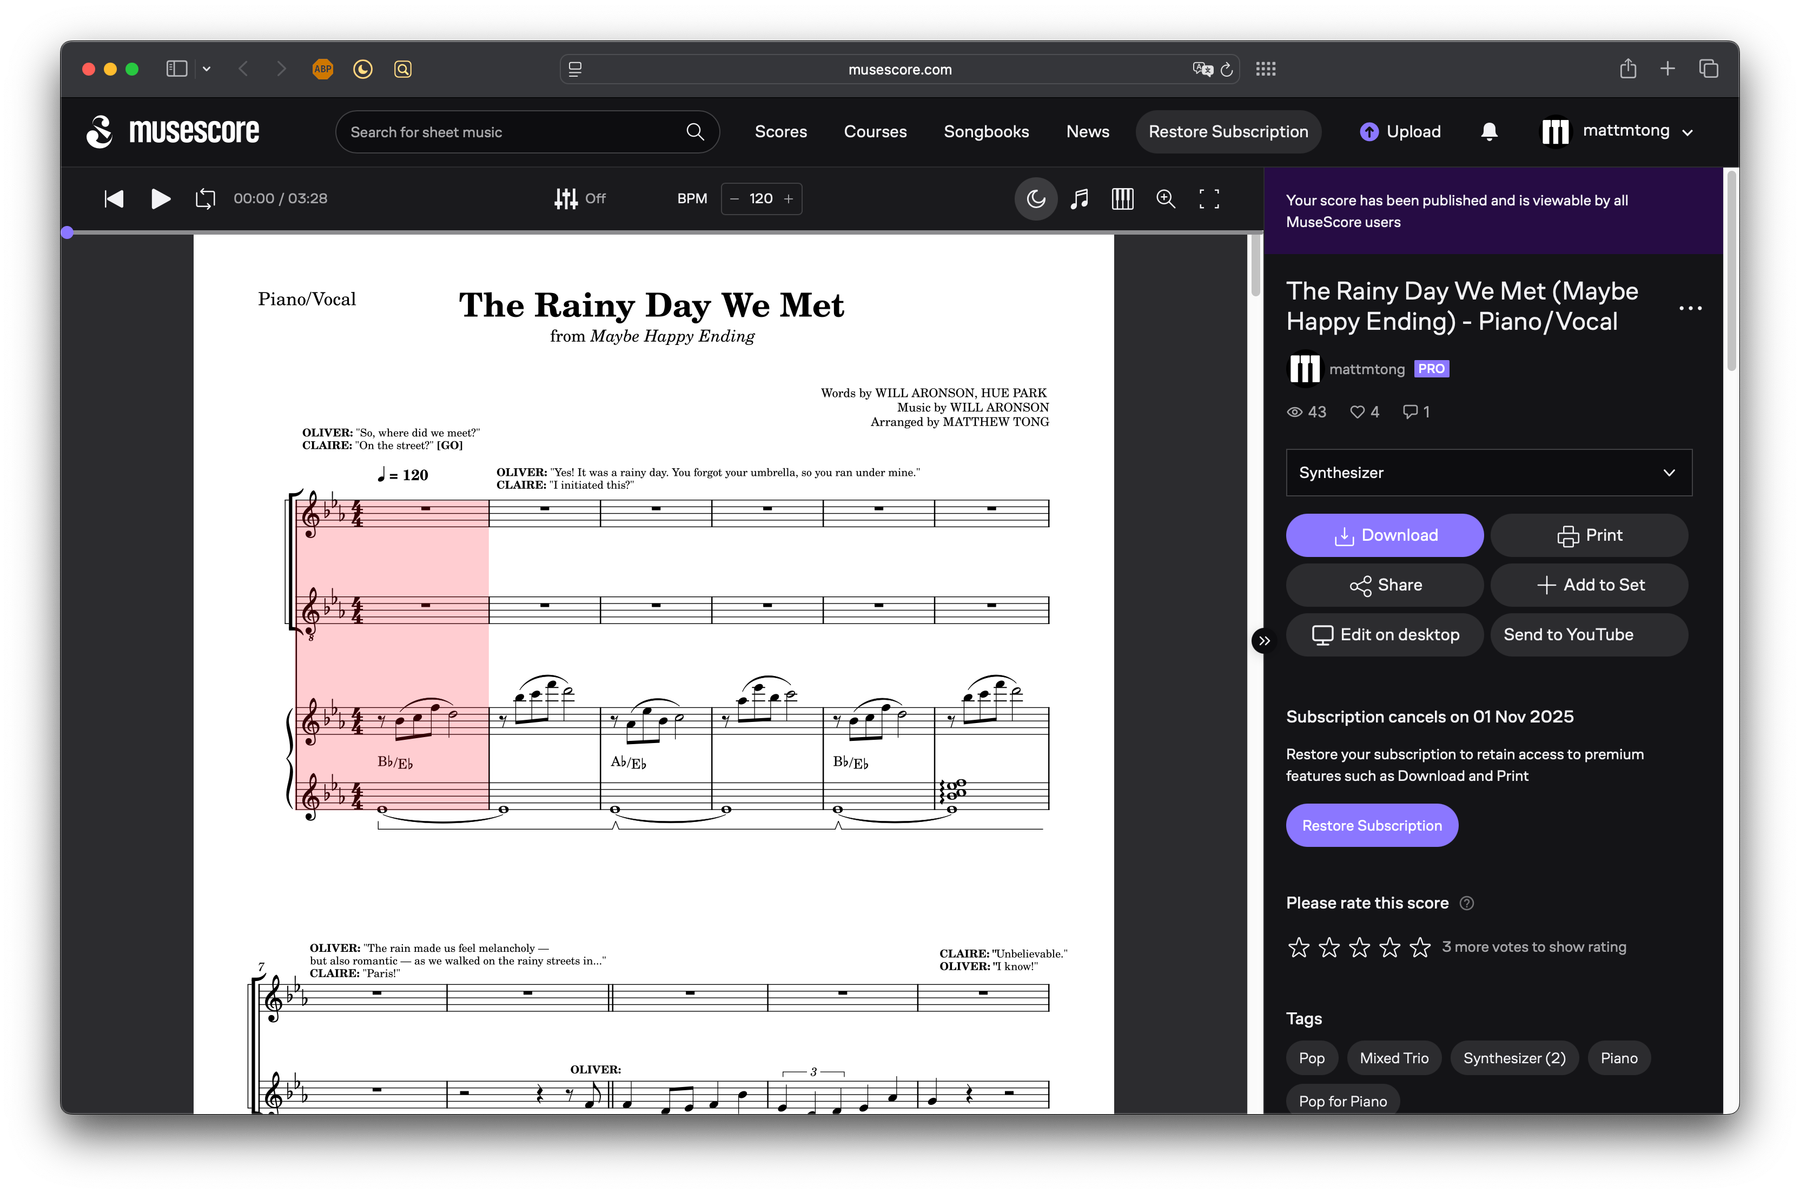The height and width of the screenshot is (1194, 1800).
Task: Collapse the right sidebar panel
Action: 1264,641
